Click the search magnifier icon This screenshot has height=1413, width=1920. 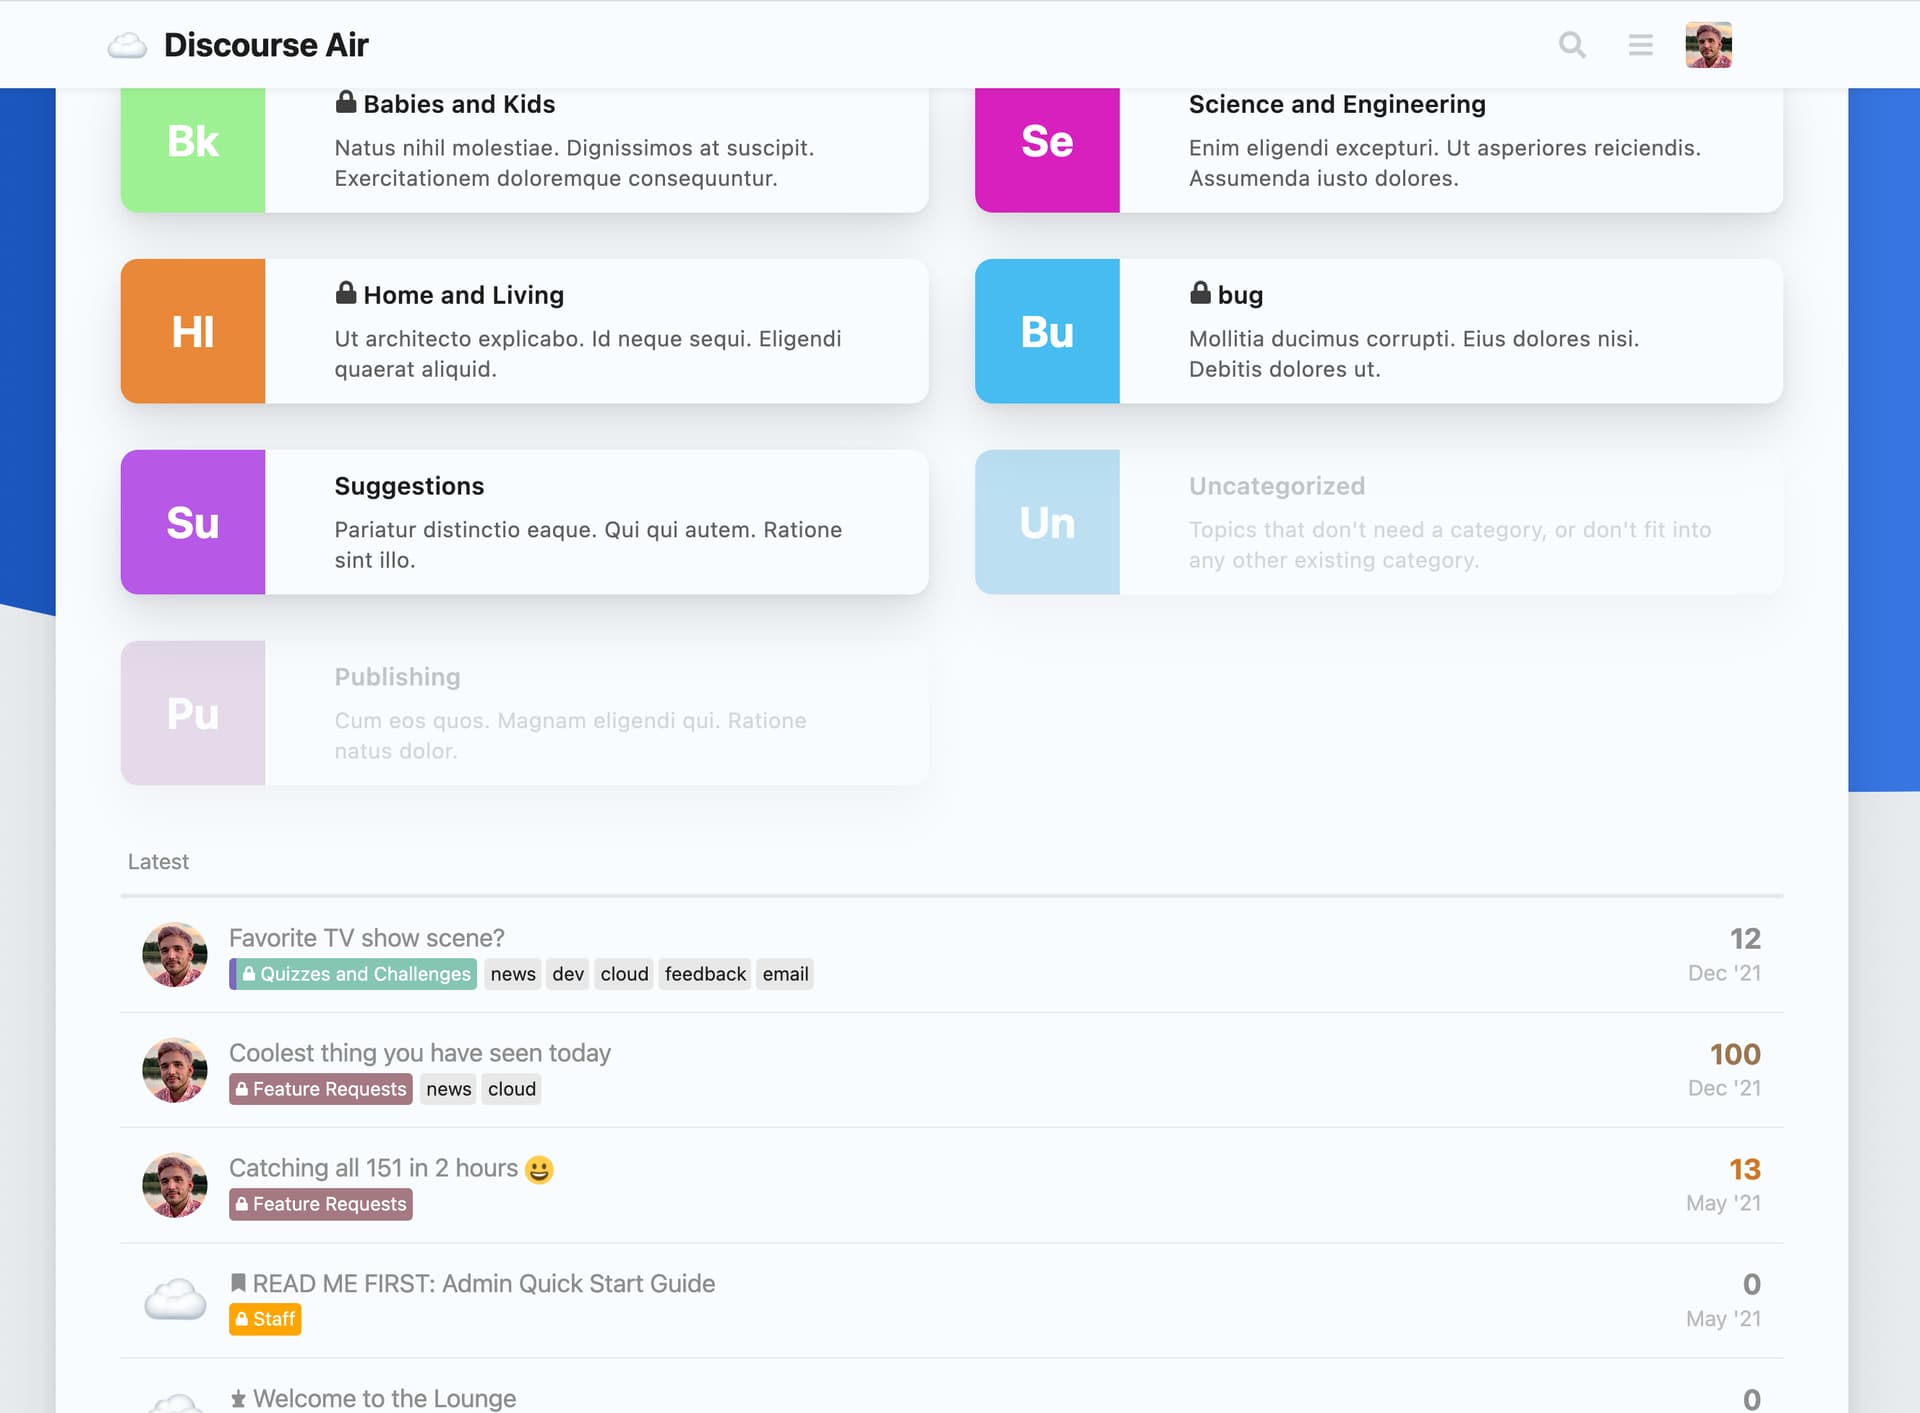click(x=1572, y=45)
